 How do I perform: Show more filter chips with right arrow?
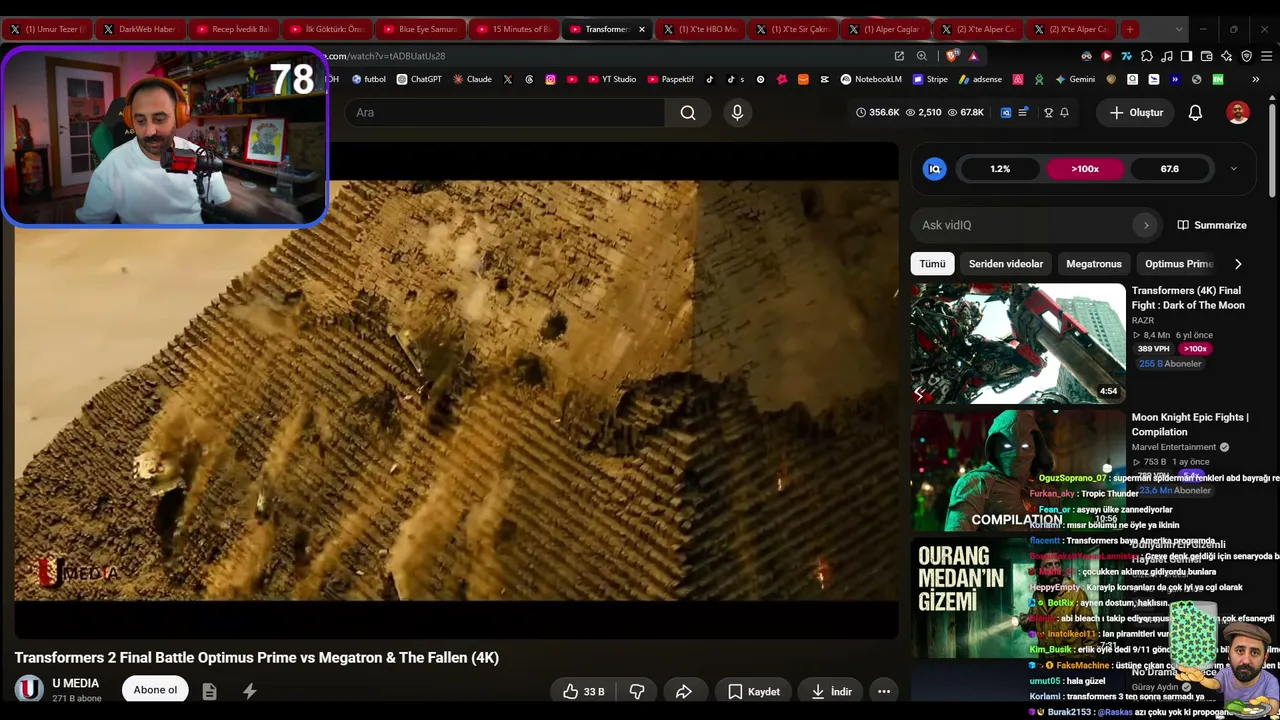[x=1238, y=264]
